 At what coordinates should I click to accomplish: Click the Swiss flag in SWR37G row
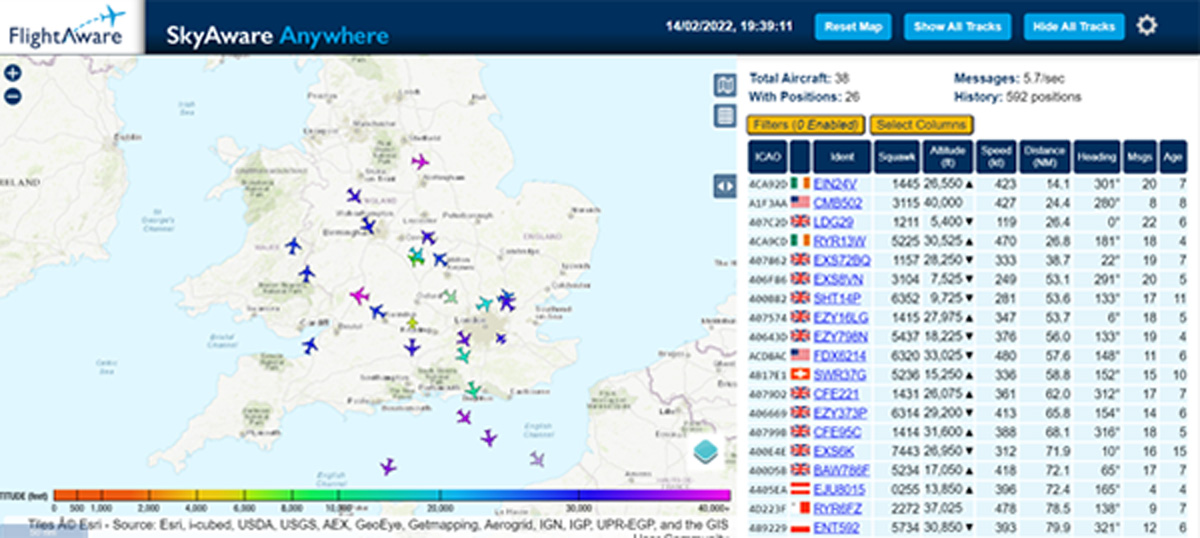click(x=800, y=374)
